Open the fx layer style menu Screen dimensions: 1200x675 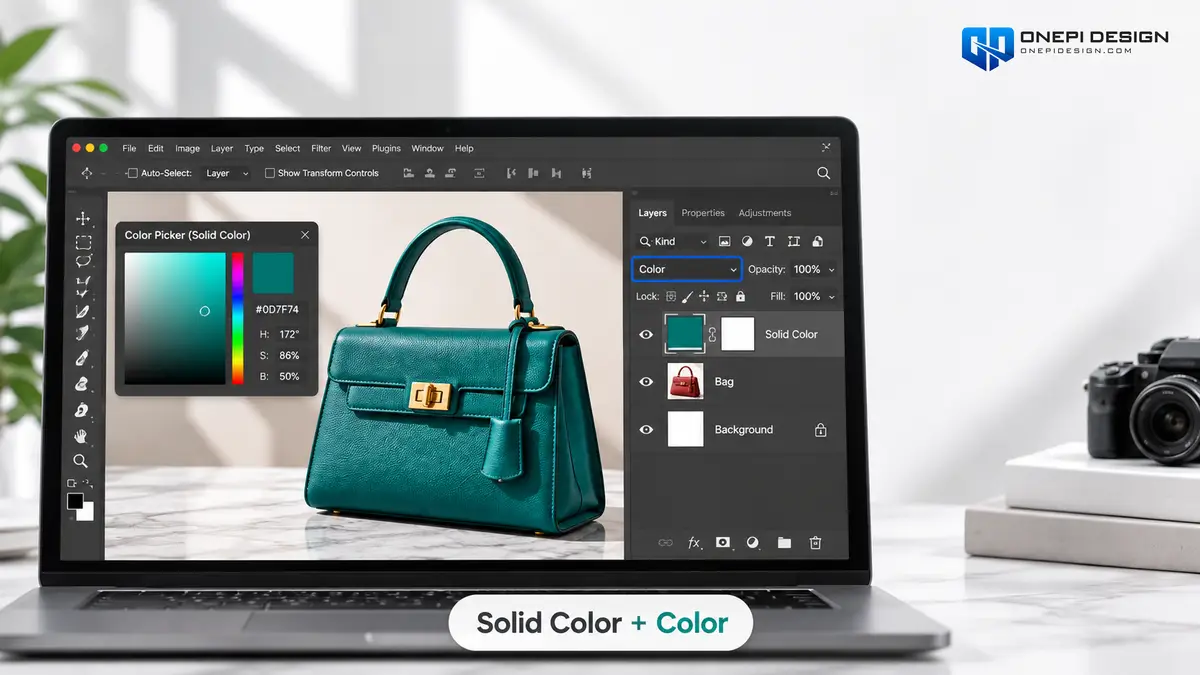694,542
